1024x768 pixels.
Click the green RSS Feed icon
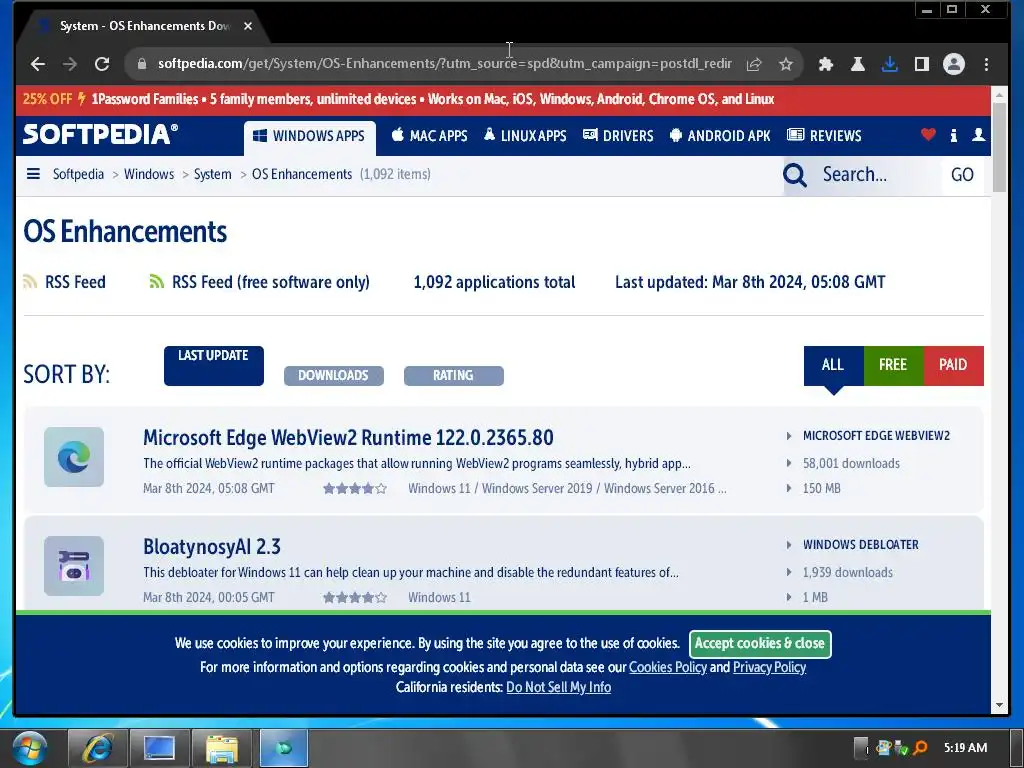[x=156, y=281]
